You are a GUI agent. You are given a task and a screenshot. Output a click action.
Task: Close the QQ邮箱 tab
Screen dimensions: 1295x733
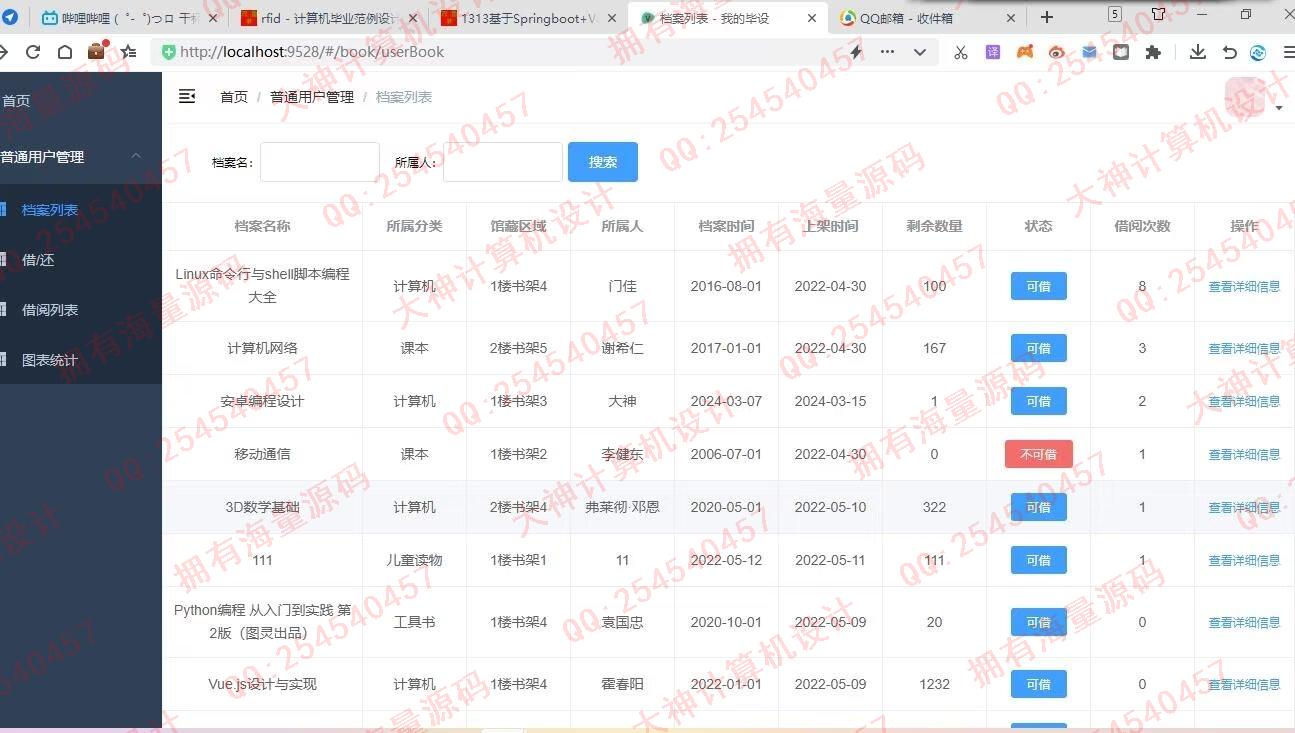[1011, 18]
